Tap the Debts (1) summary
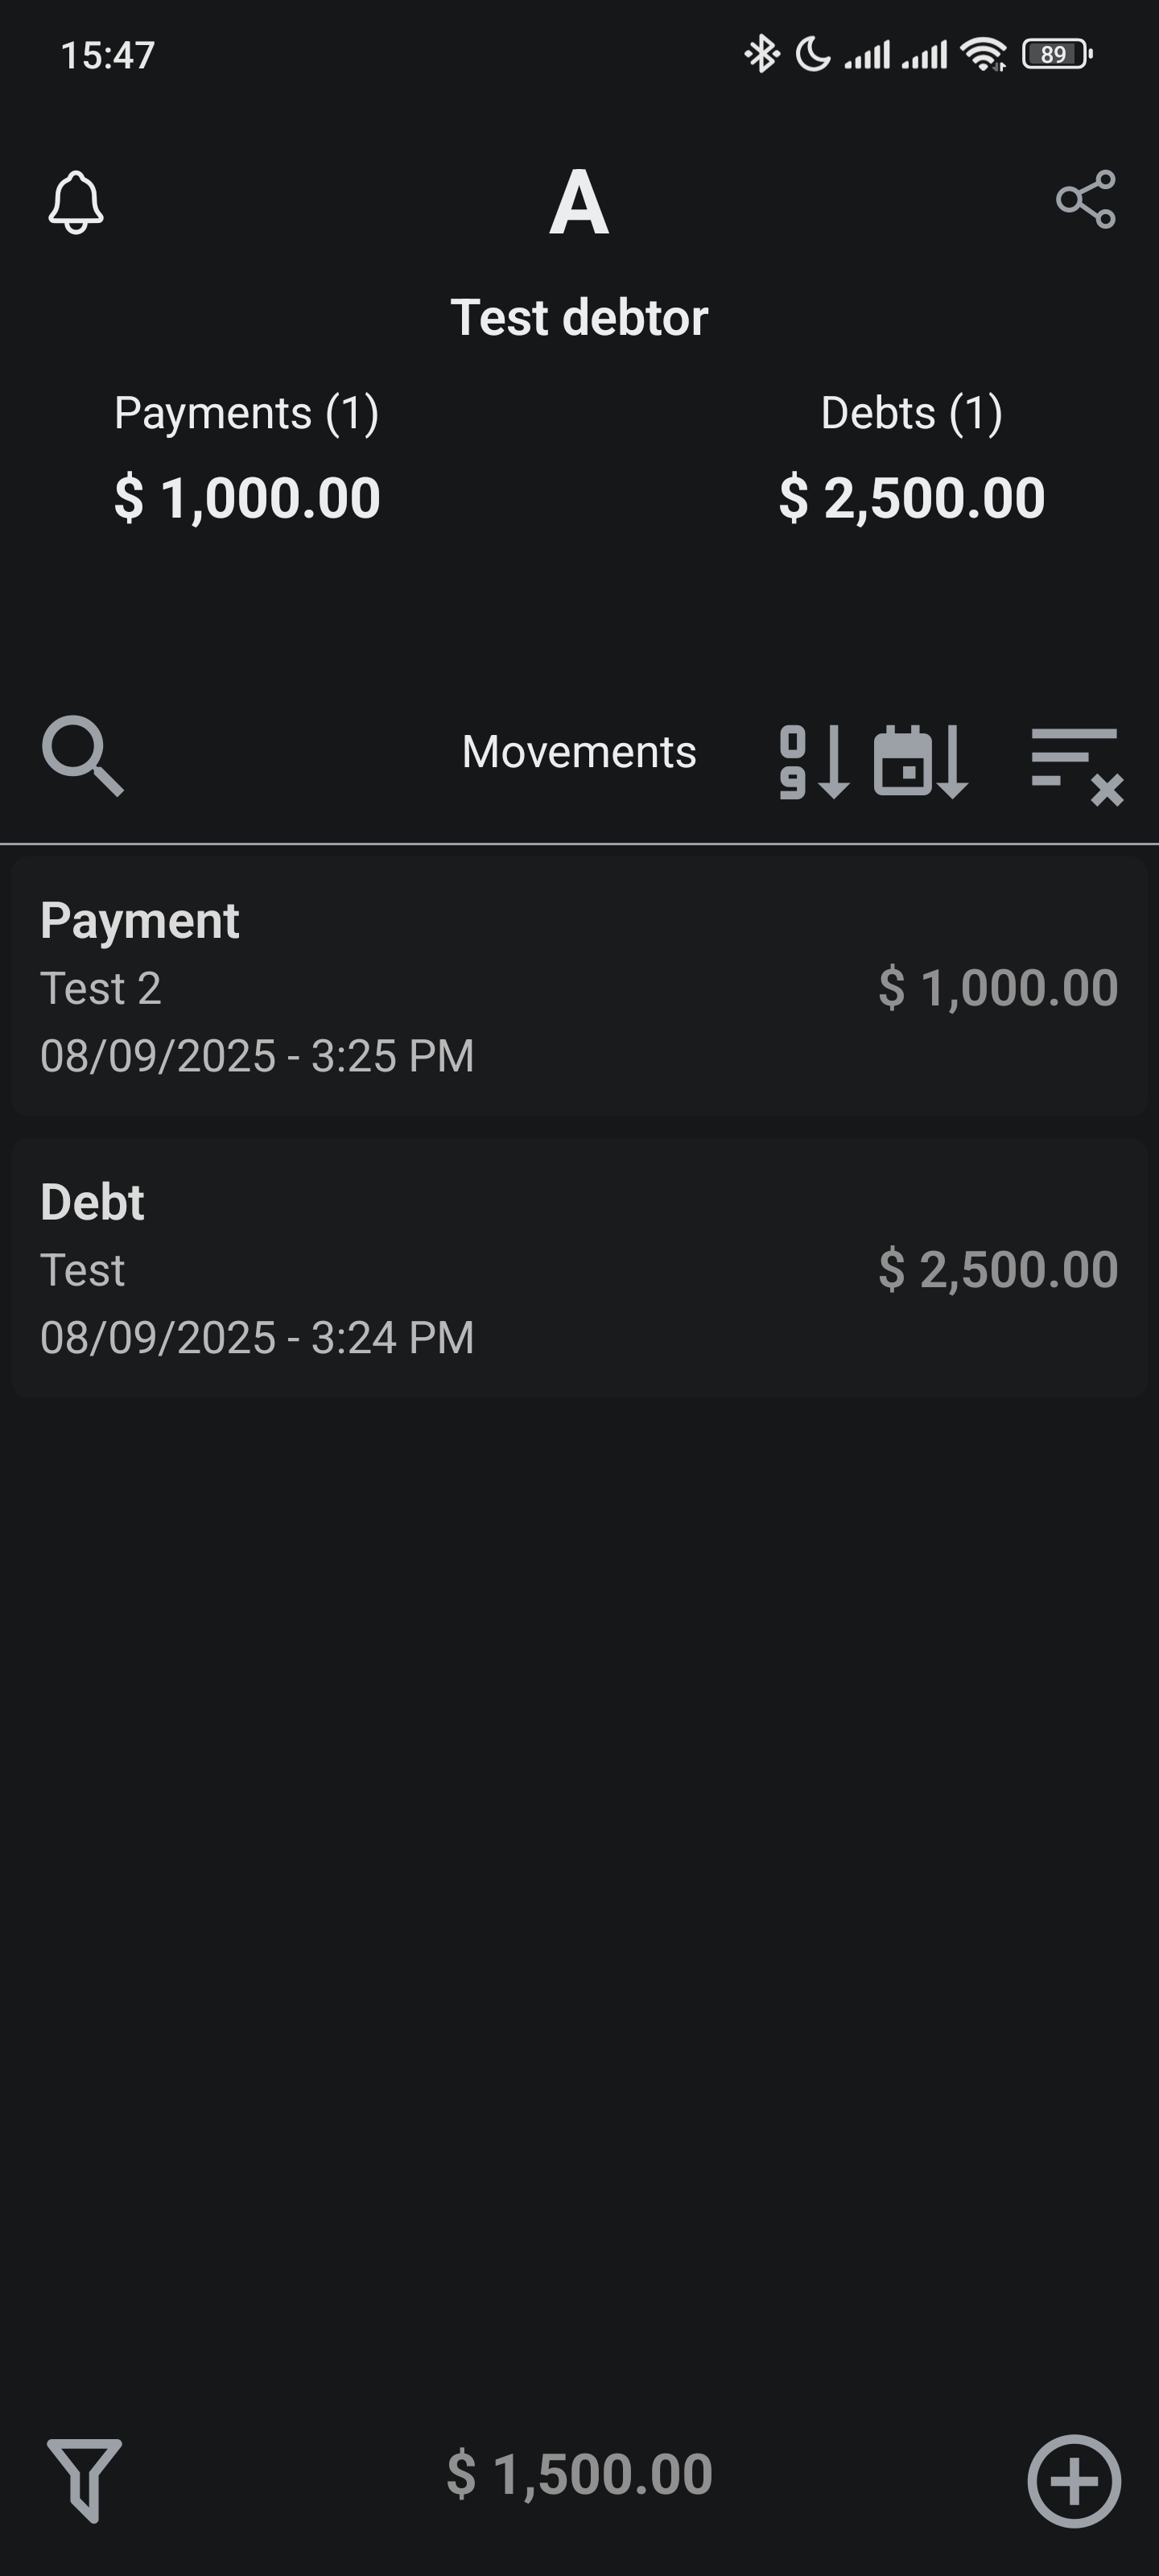1159x2576 pixels. pyautogui.click(x=911, y=413)
